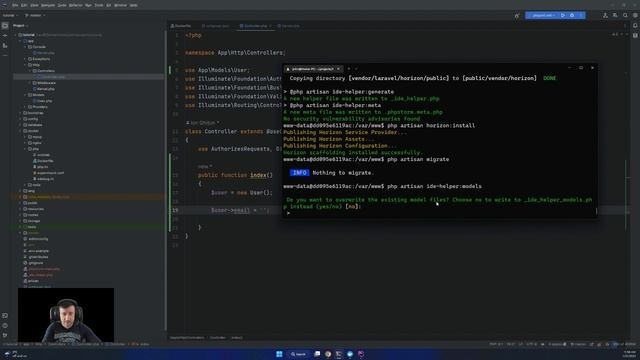Open the run configuration dropdown
640x360 pixels.
click(x=543, y=16)
